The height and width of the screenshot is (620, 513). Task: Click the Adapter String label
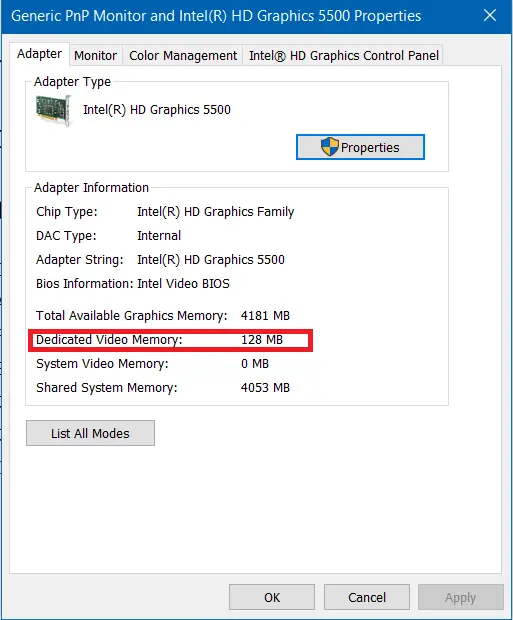point(80,260)
